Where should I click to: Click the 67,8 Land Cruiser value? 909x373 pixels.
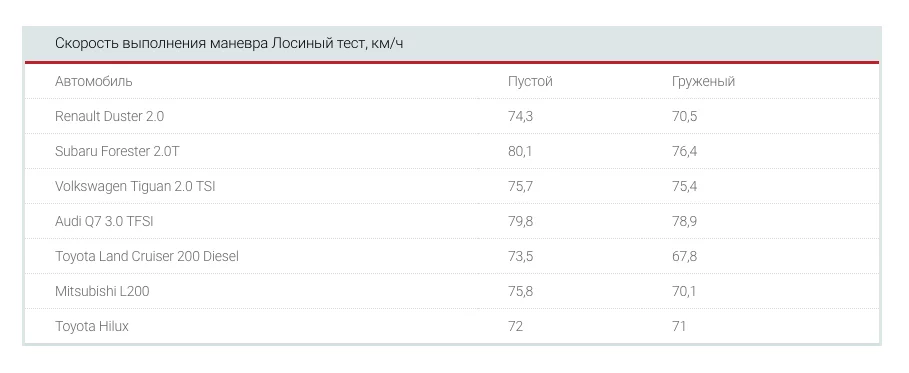(684, 256)
